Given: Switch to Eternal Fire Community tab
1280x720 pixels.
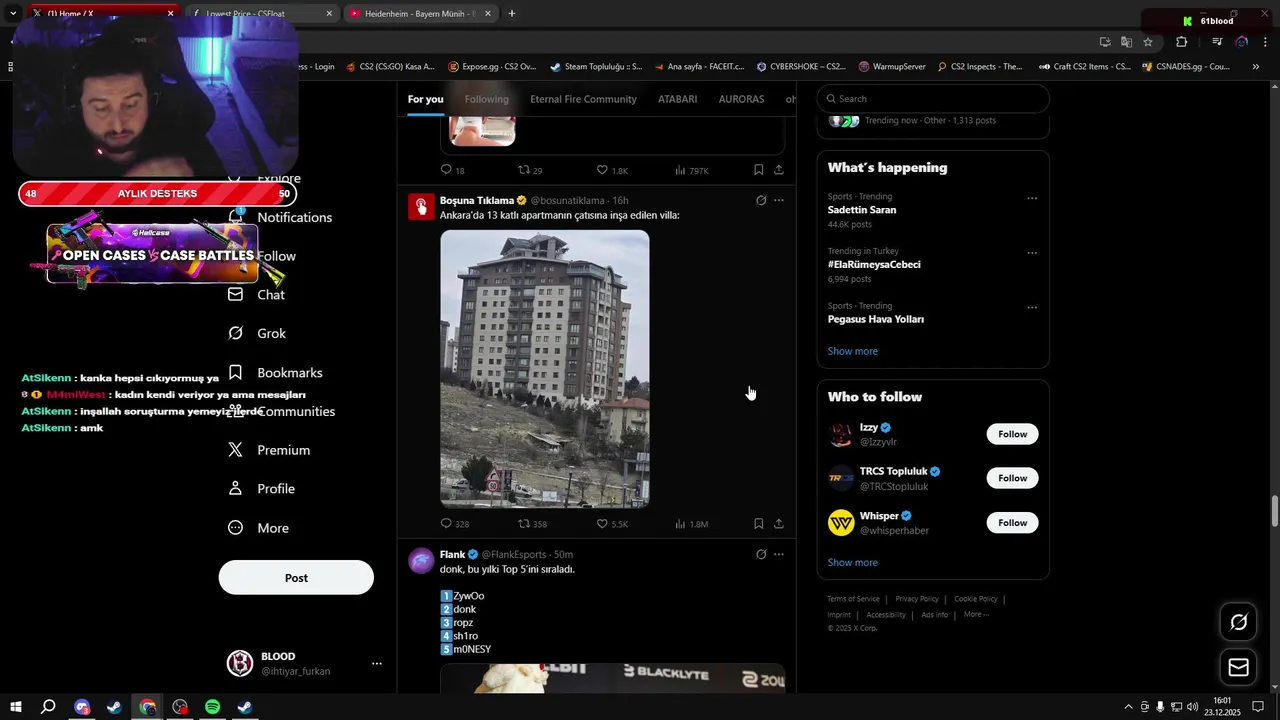Looking at the screenshot, I should 583,99.
